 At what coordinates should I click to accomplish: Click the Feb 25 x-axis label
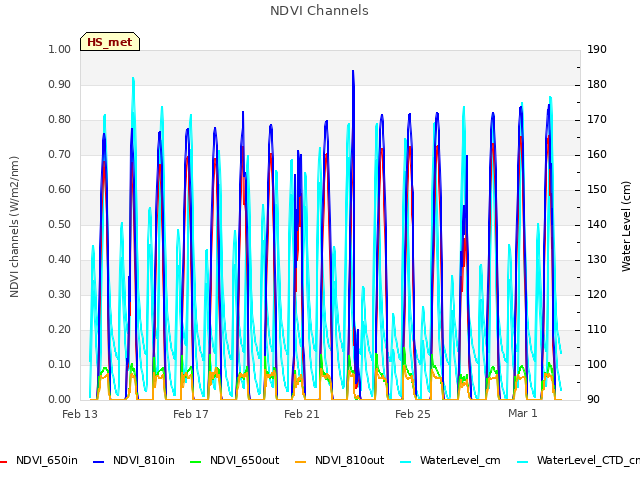tap(413, 414)
